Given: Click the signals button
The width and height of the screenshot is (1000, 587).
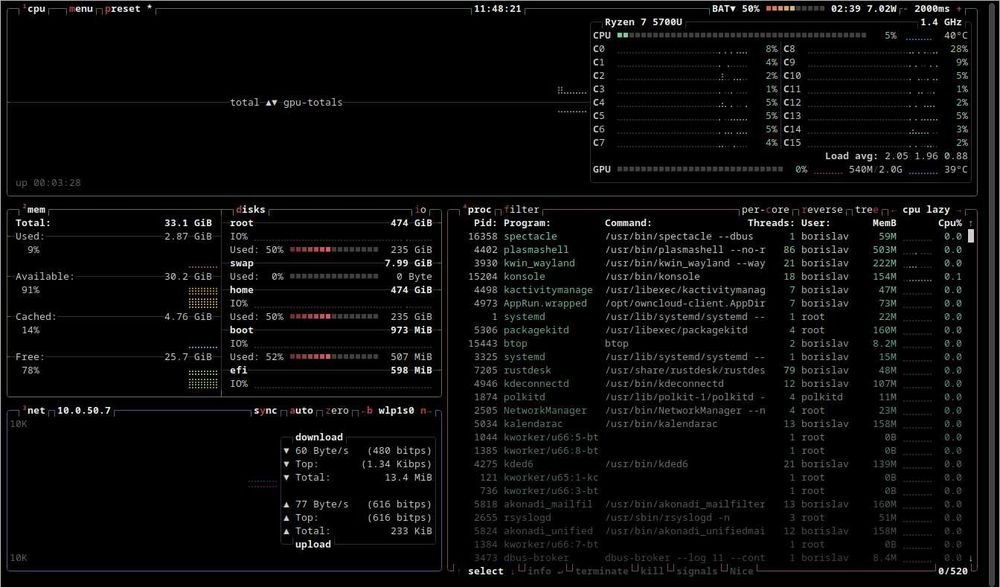Looking at the screenshot, I should 696,571.
